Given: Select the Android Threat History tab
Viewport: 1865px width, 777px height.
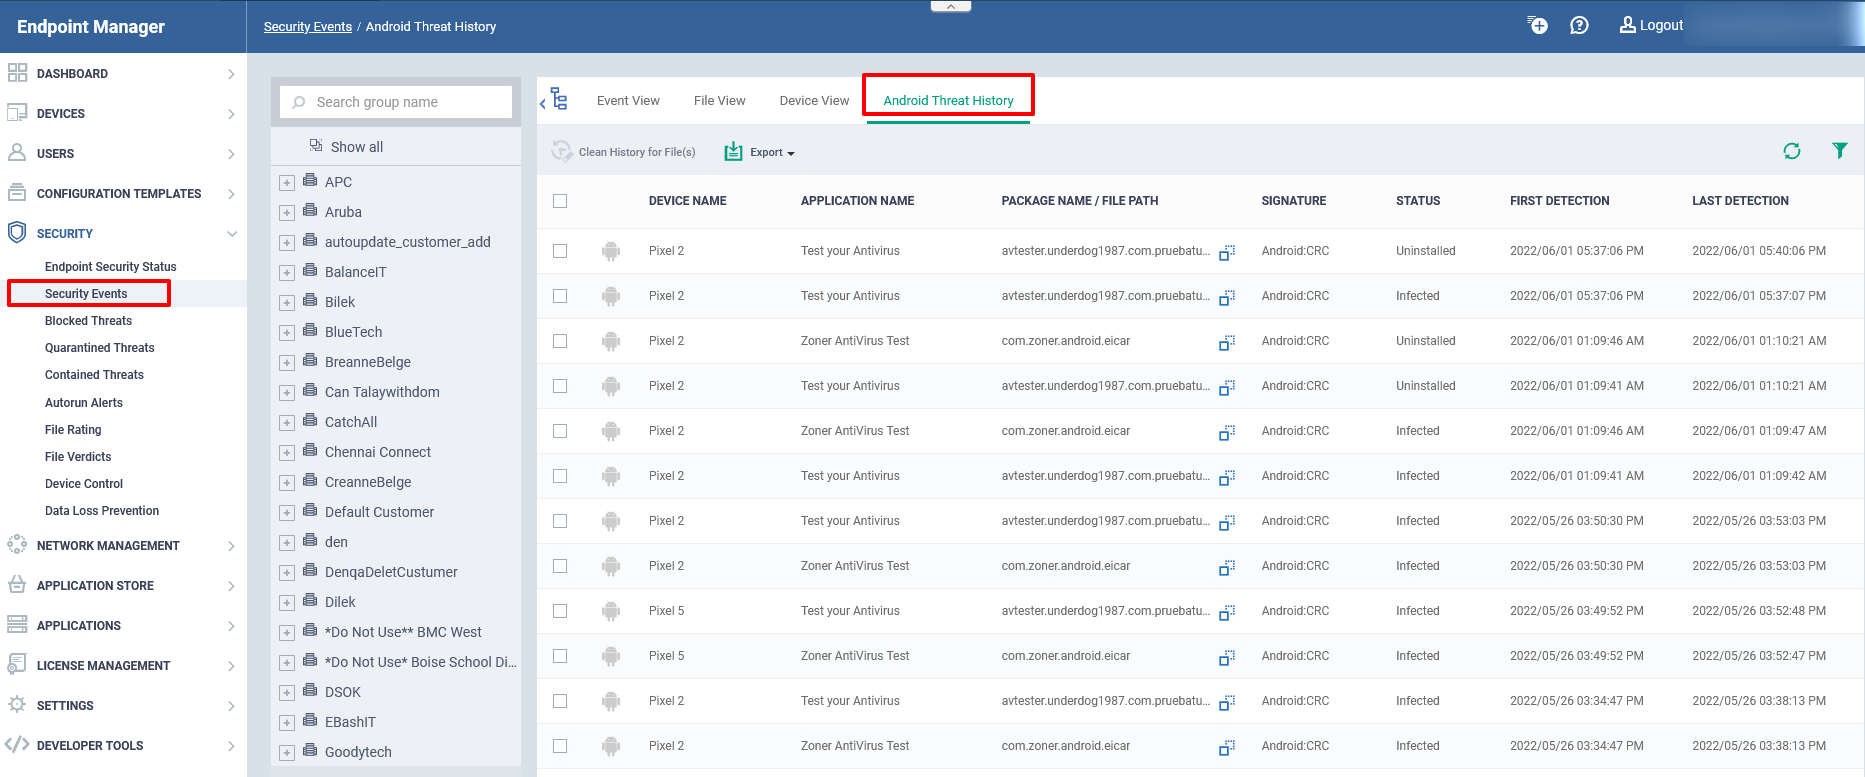Looking at the screenshot, I should pyautogui.click(x=948, y=100).
